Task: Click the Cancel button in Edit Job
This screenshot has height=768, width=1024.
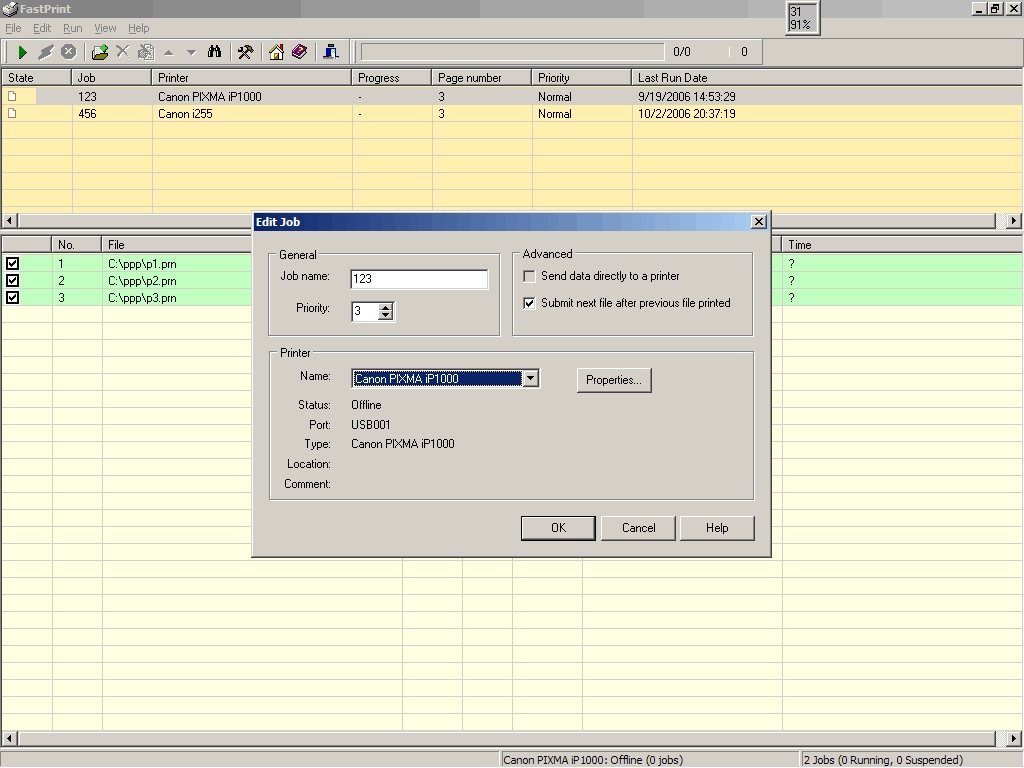Action: coord(638,528)
